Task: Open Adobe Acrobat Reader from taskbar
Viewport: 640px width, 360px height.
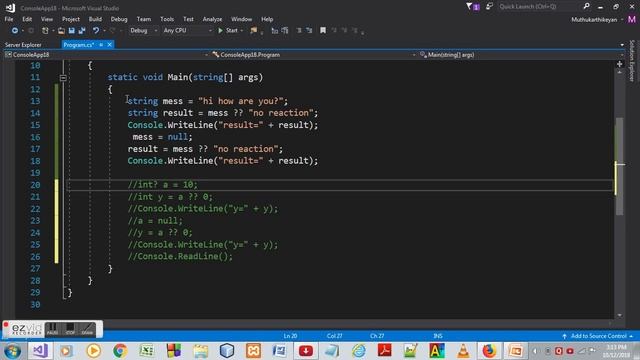Action: 384,351
